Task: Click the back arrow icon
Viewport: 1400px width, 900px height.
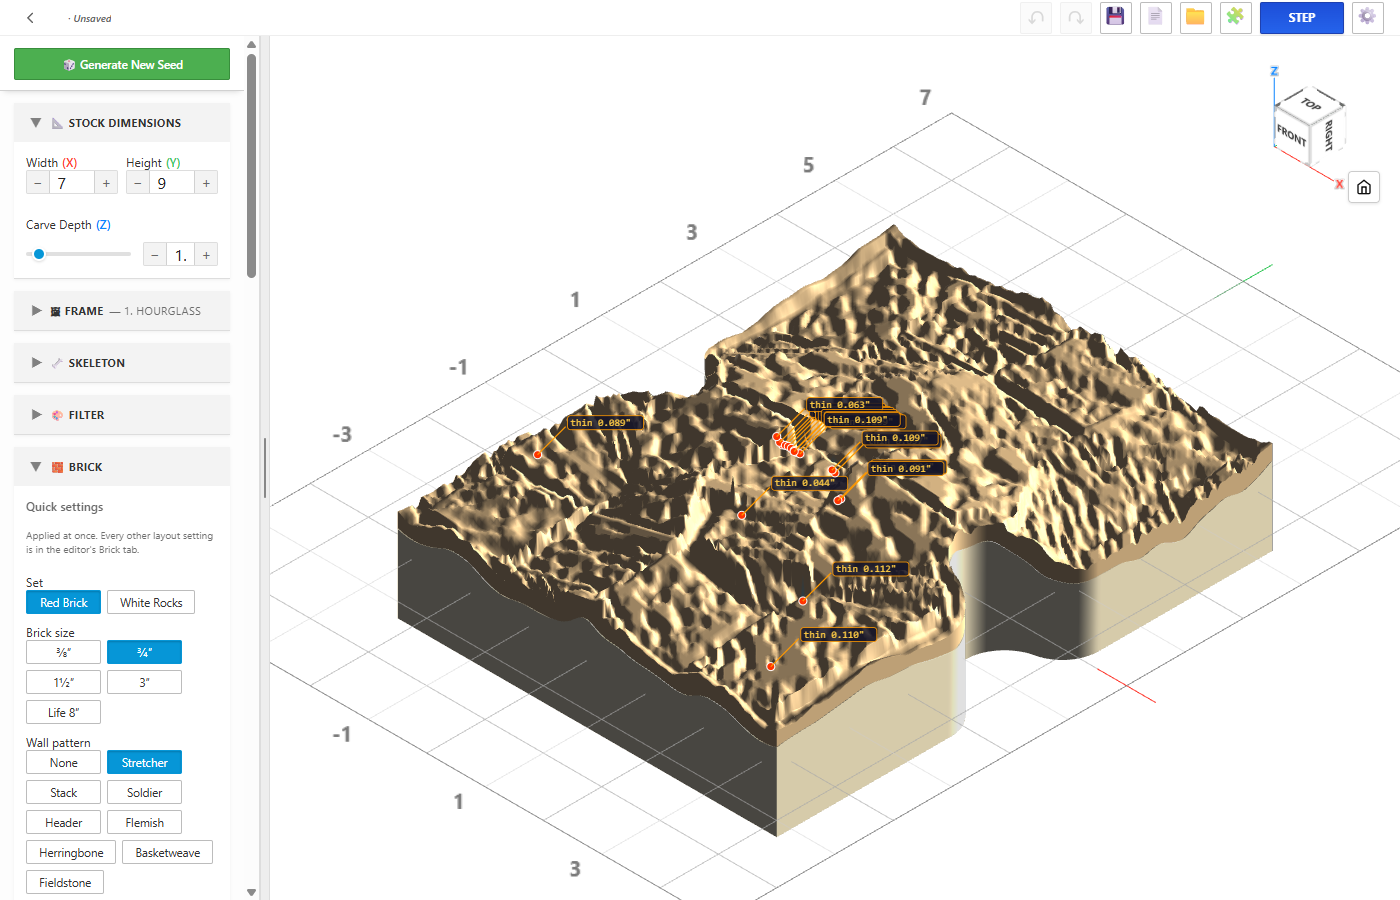Action: click(x=30, y=18)
